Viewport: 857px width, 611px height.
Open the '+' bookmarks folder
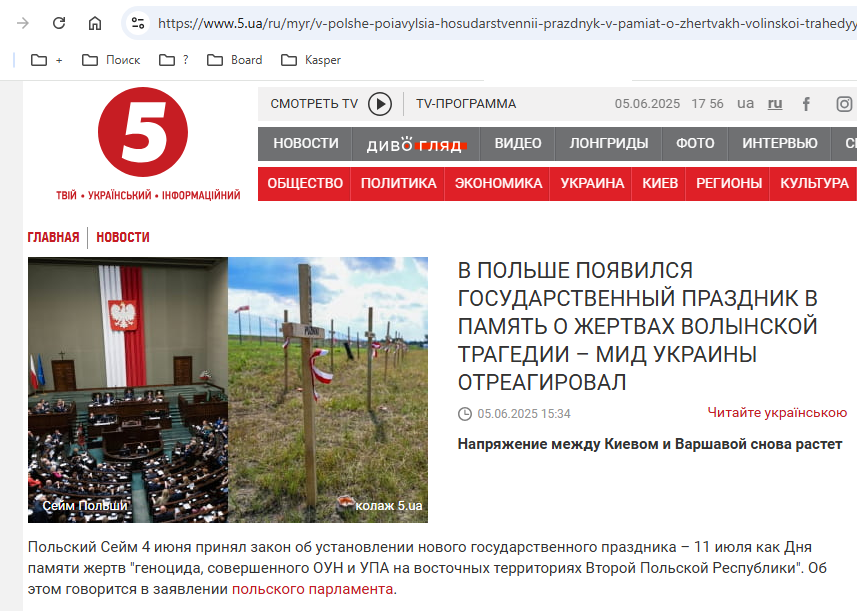[x=46, y=60]
